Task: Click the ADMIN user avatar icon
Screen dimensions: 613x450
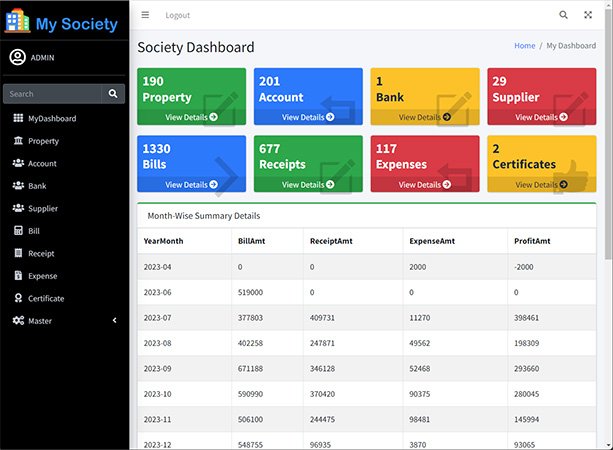Action: [17, 57]
